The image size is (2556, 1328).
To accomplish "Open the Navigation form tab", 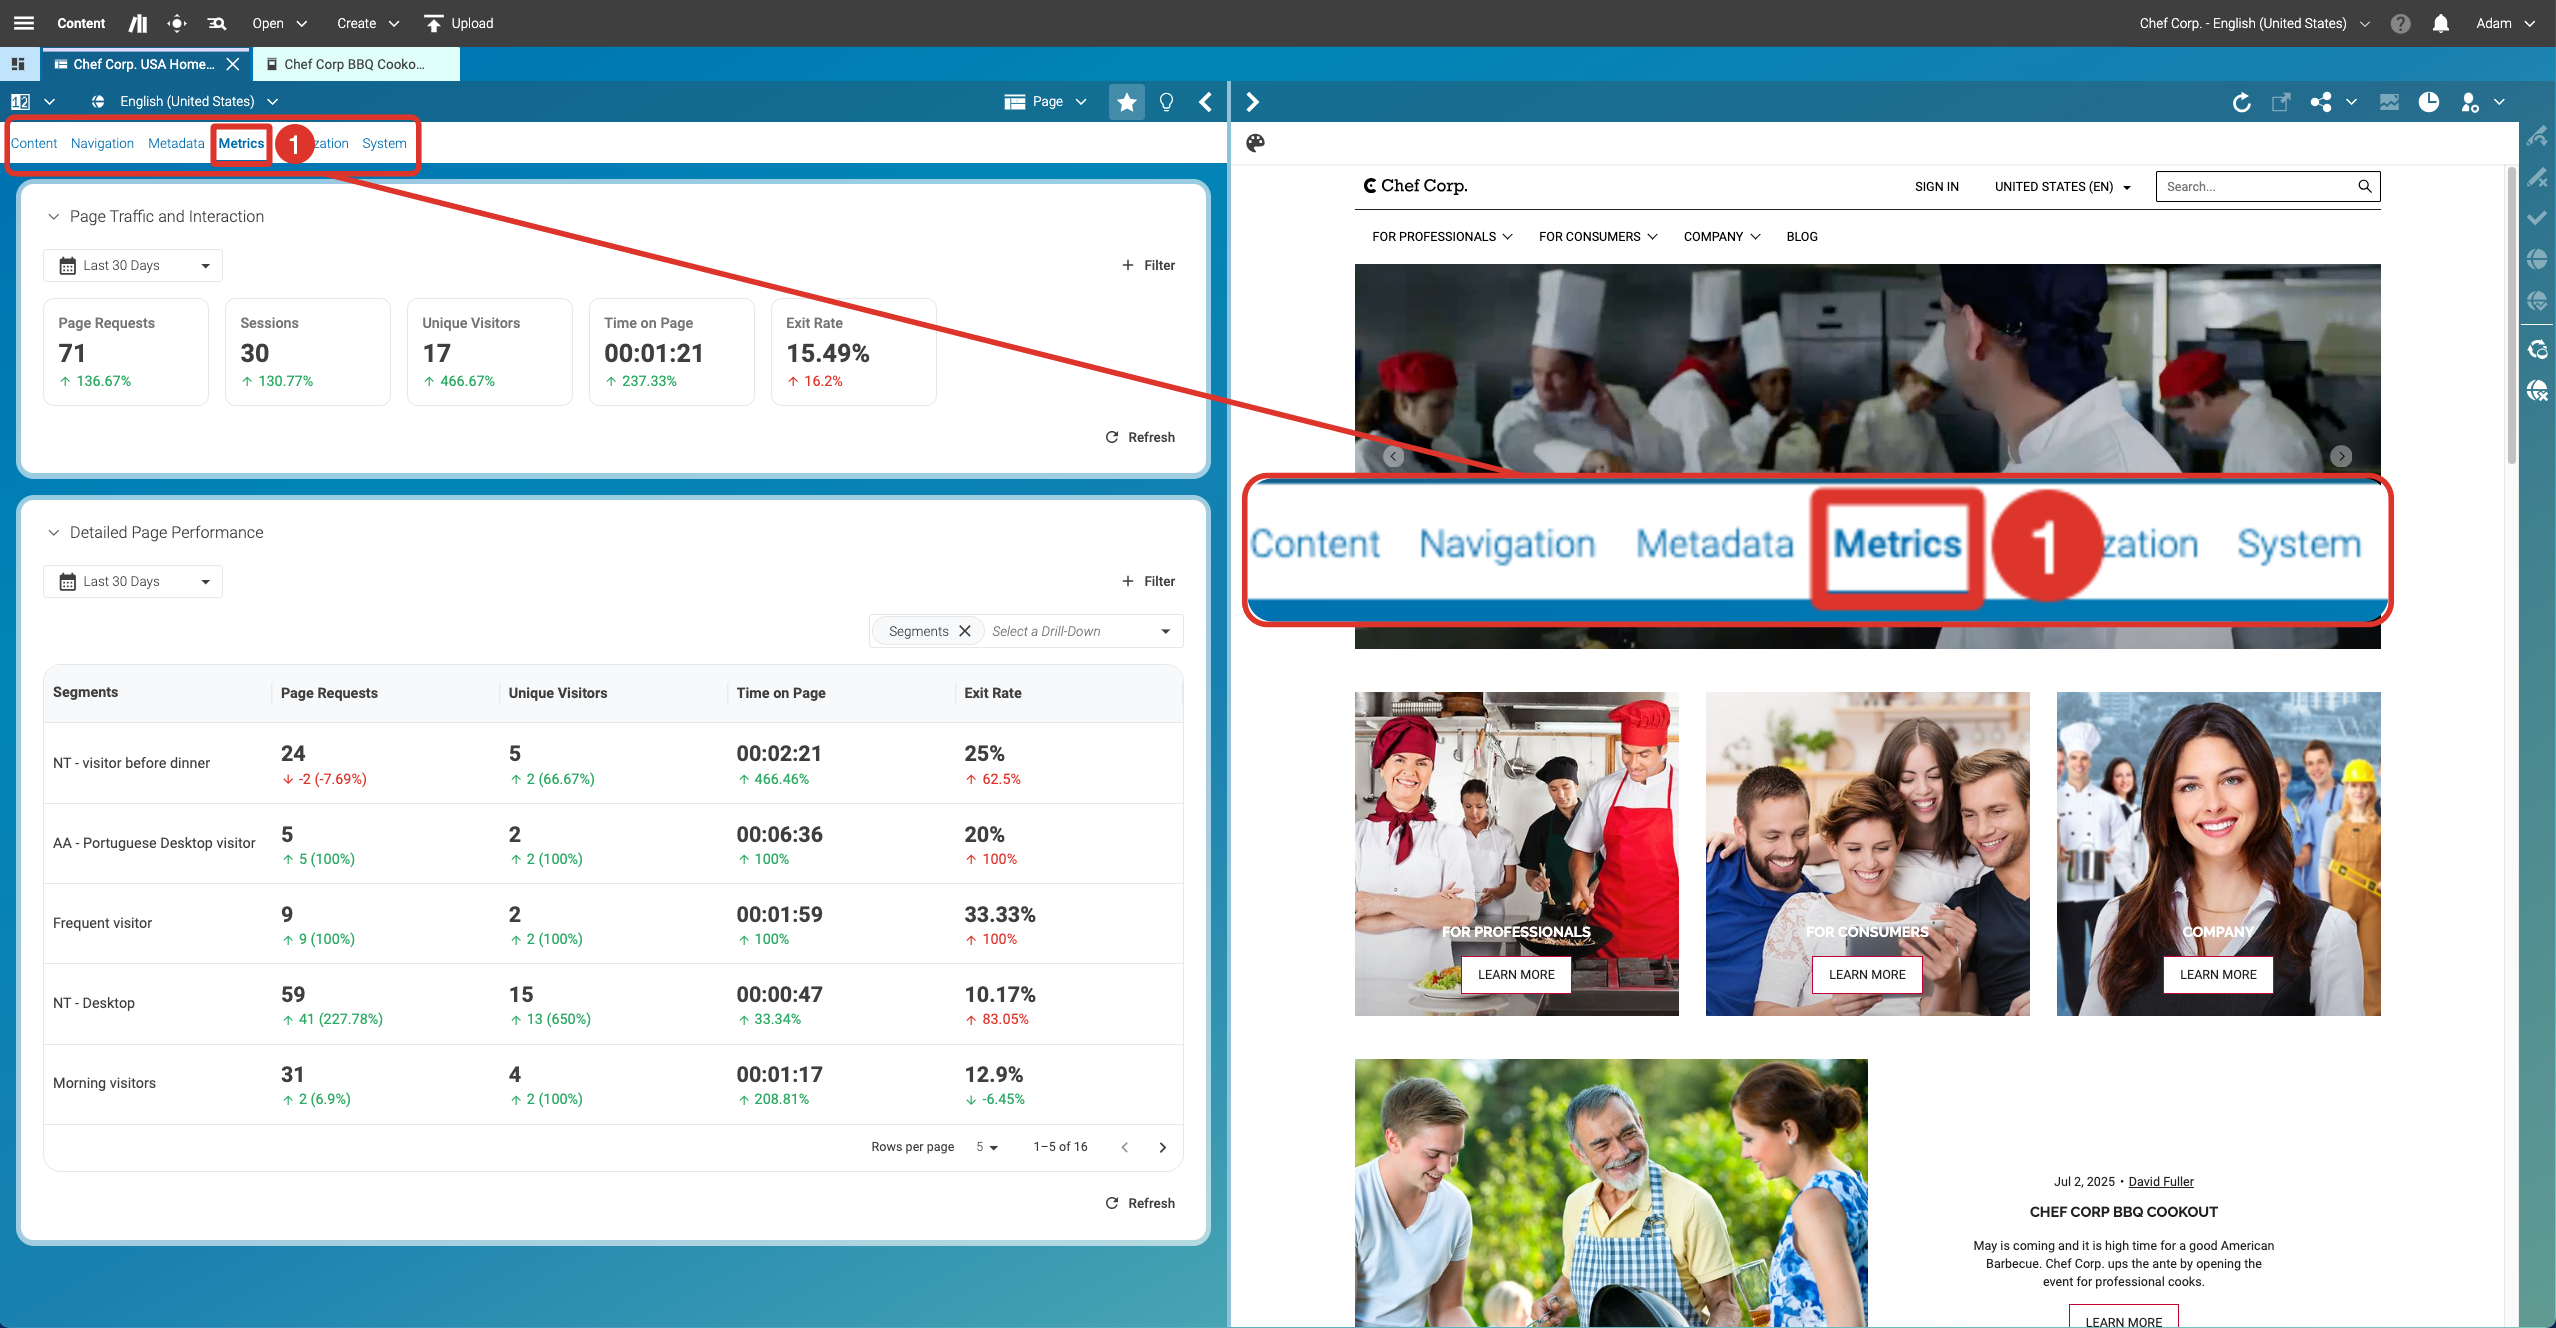I will click(102, 143).
